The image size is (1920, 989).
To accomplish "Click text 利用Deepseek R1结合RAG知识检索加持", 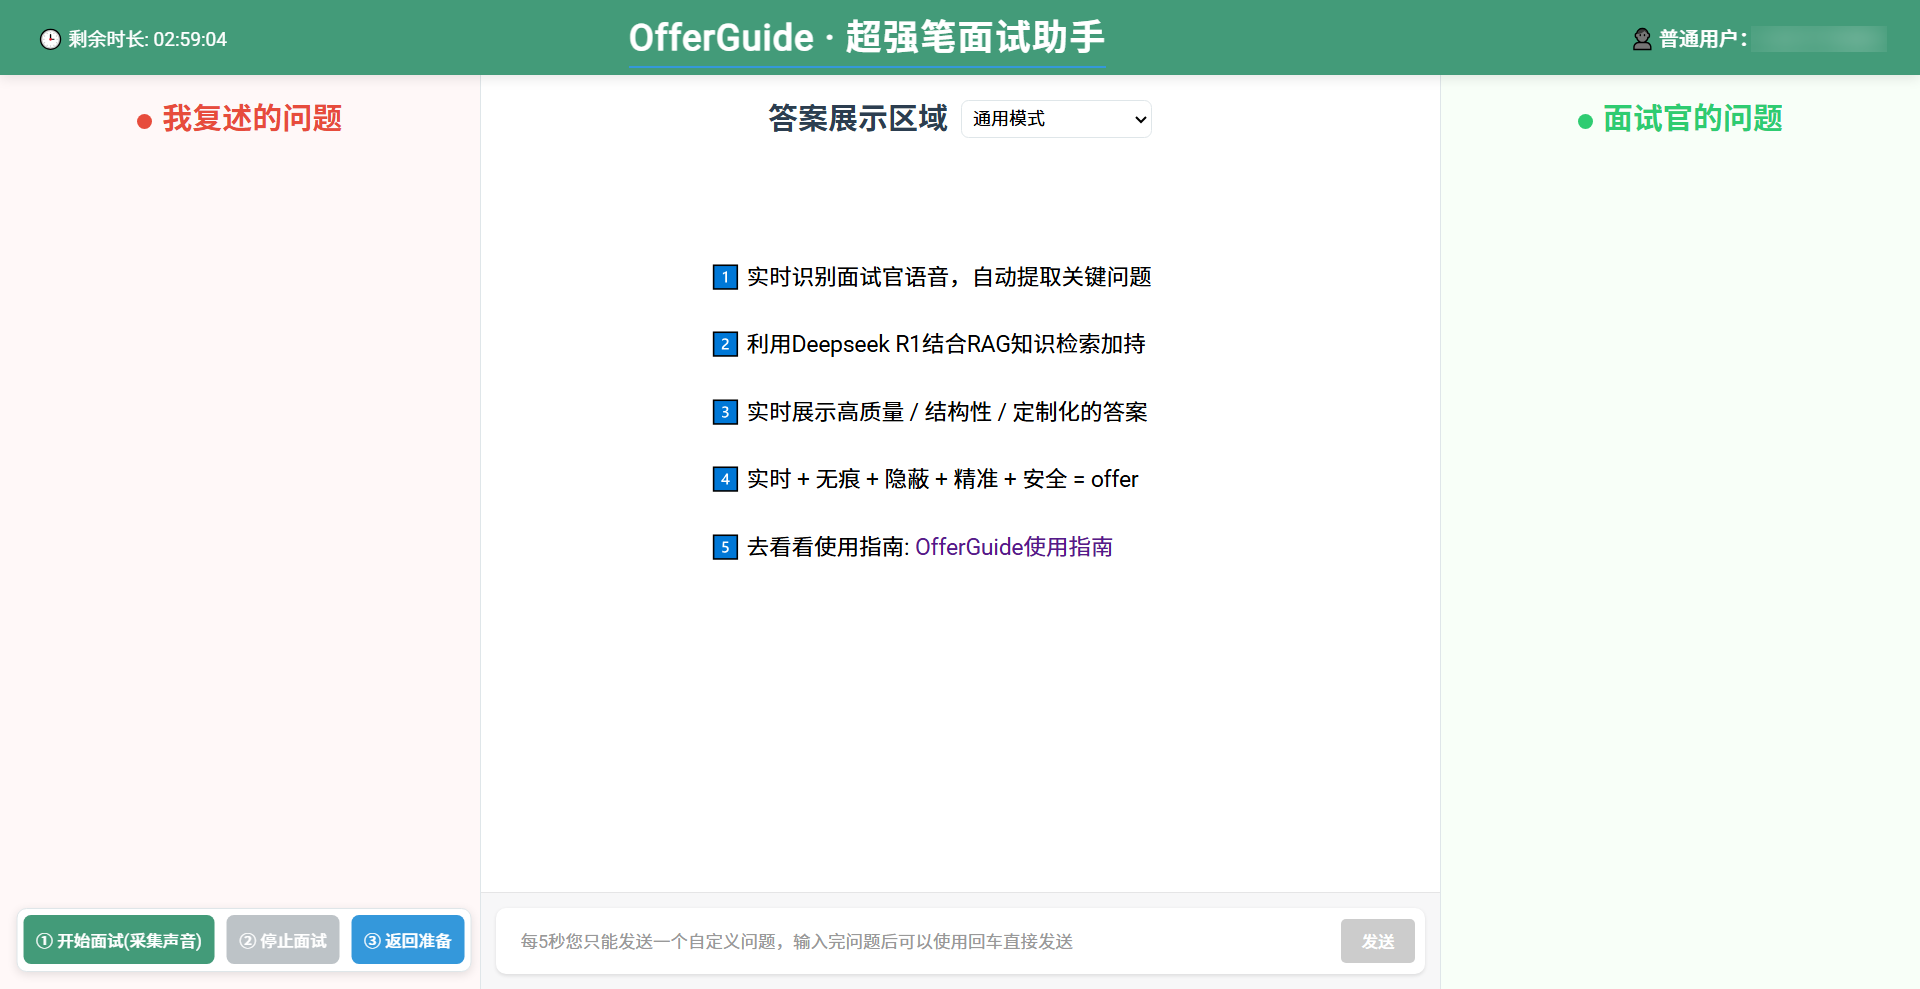I will click(946, 344).
